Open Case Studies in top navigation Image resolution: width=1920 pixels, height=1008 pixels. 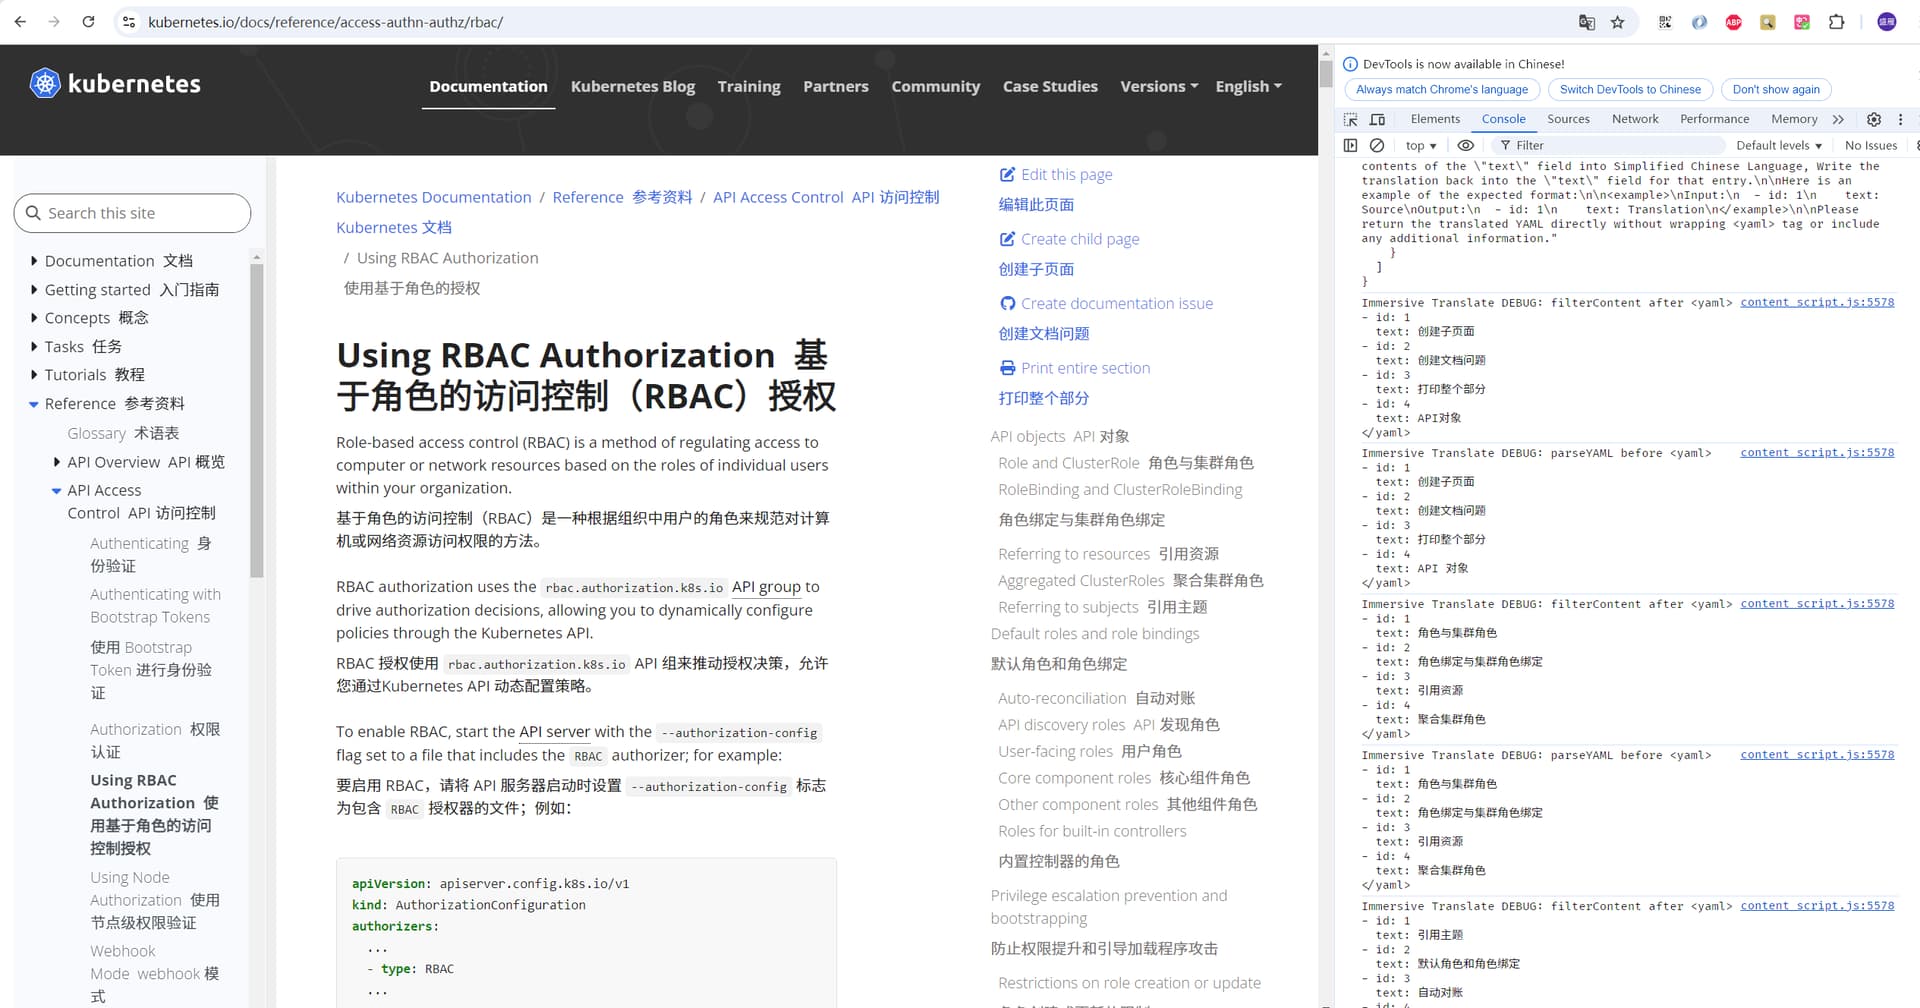(1050, 86)
